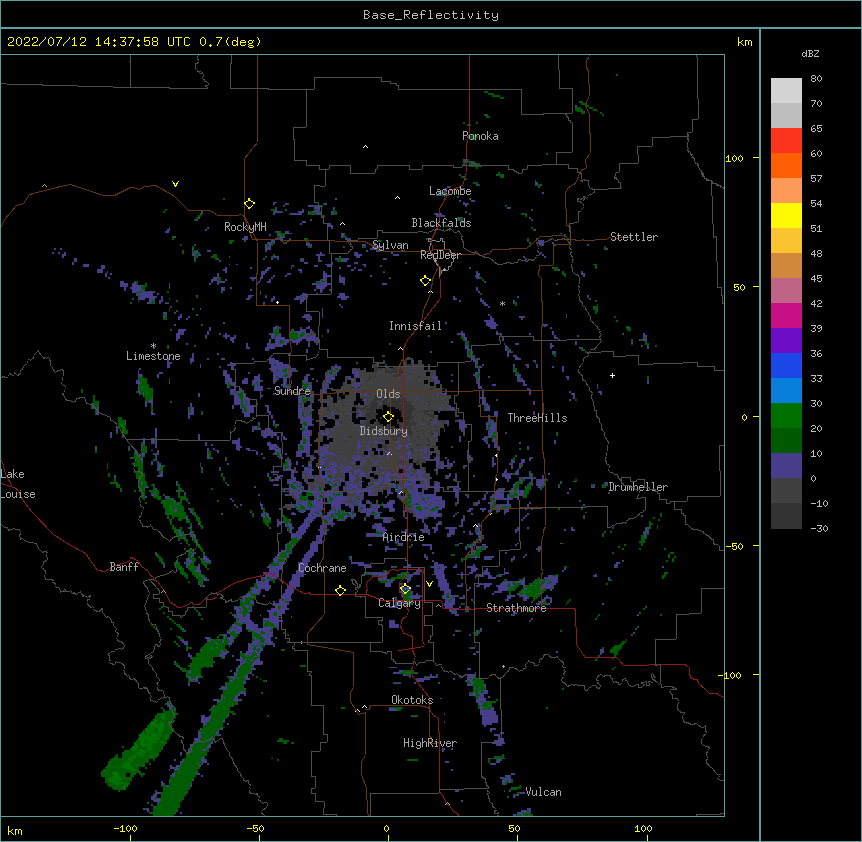Click the yellow radar marker below Olds

(388, 417)
